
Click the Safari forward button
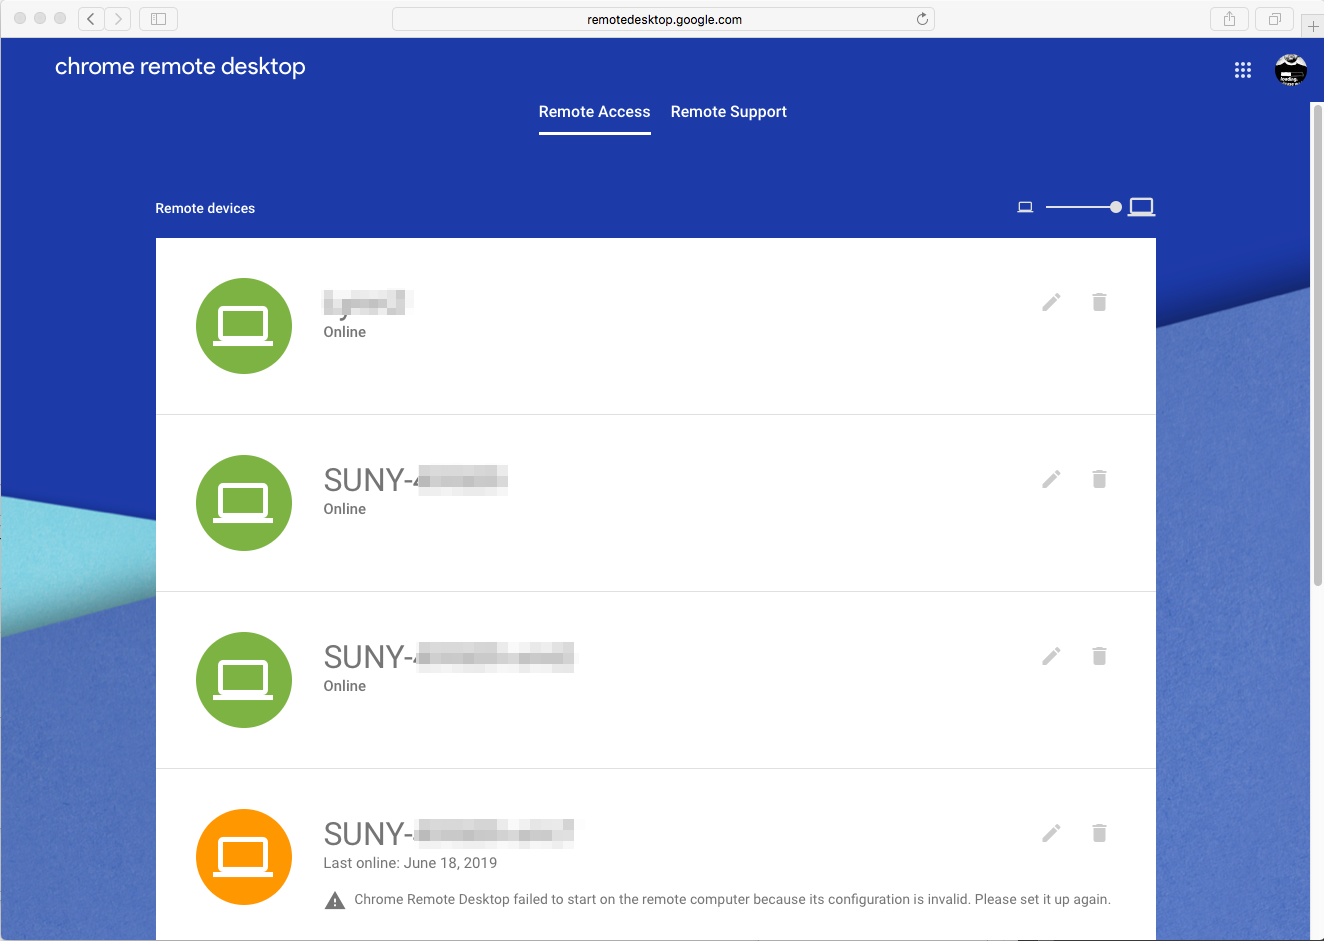118,18
